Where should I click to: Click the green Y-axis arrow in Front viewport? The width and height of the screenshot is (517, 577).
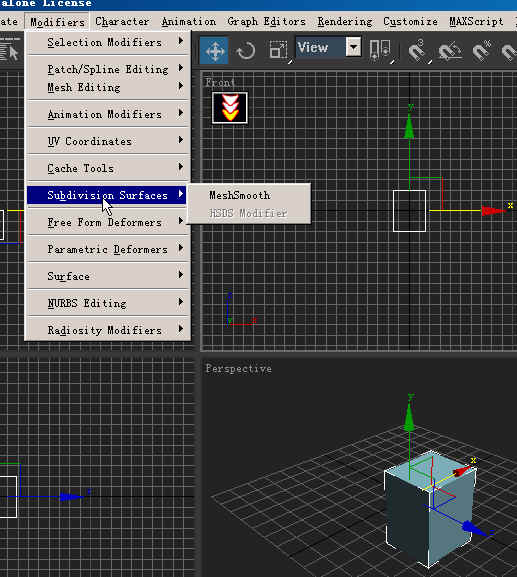(409, 127)
